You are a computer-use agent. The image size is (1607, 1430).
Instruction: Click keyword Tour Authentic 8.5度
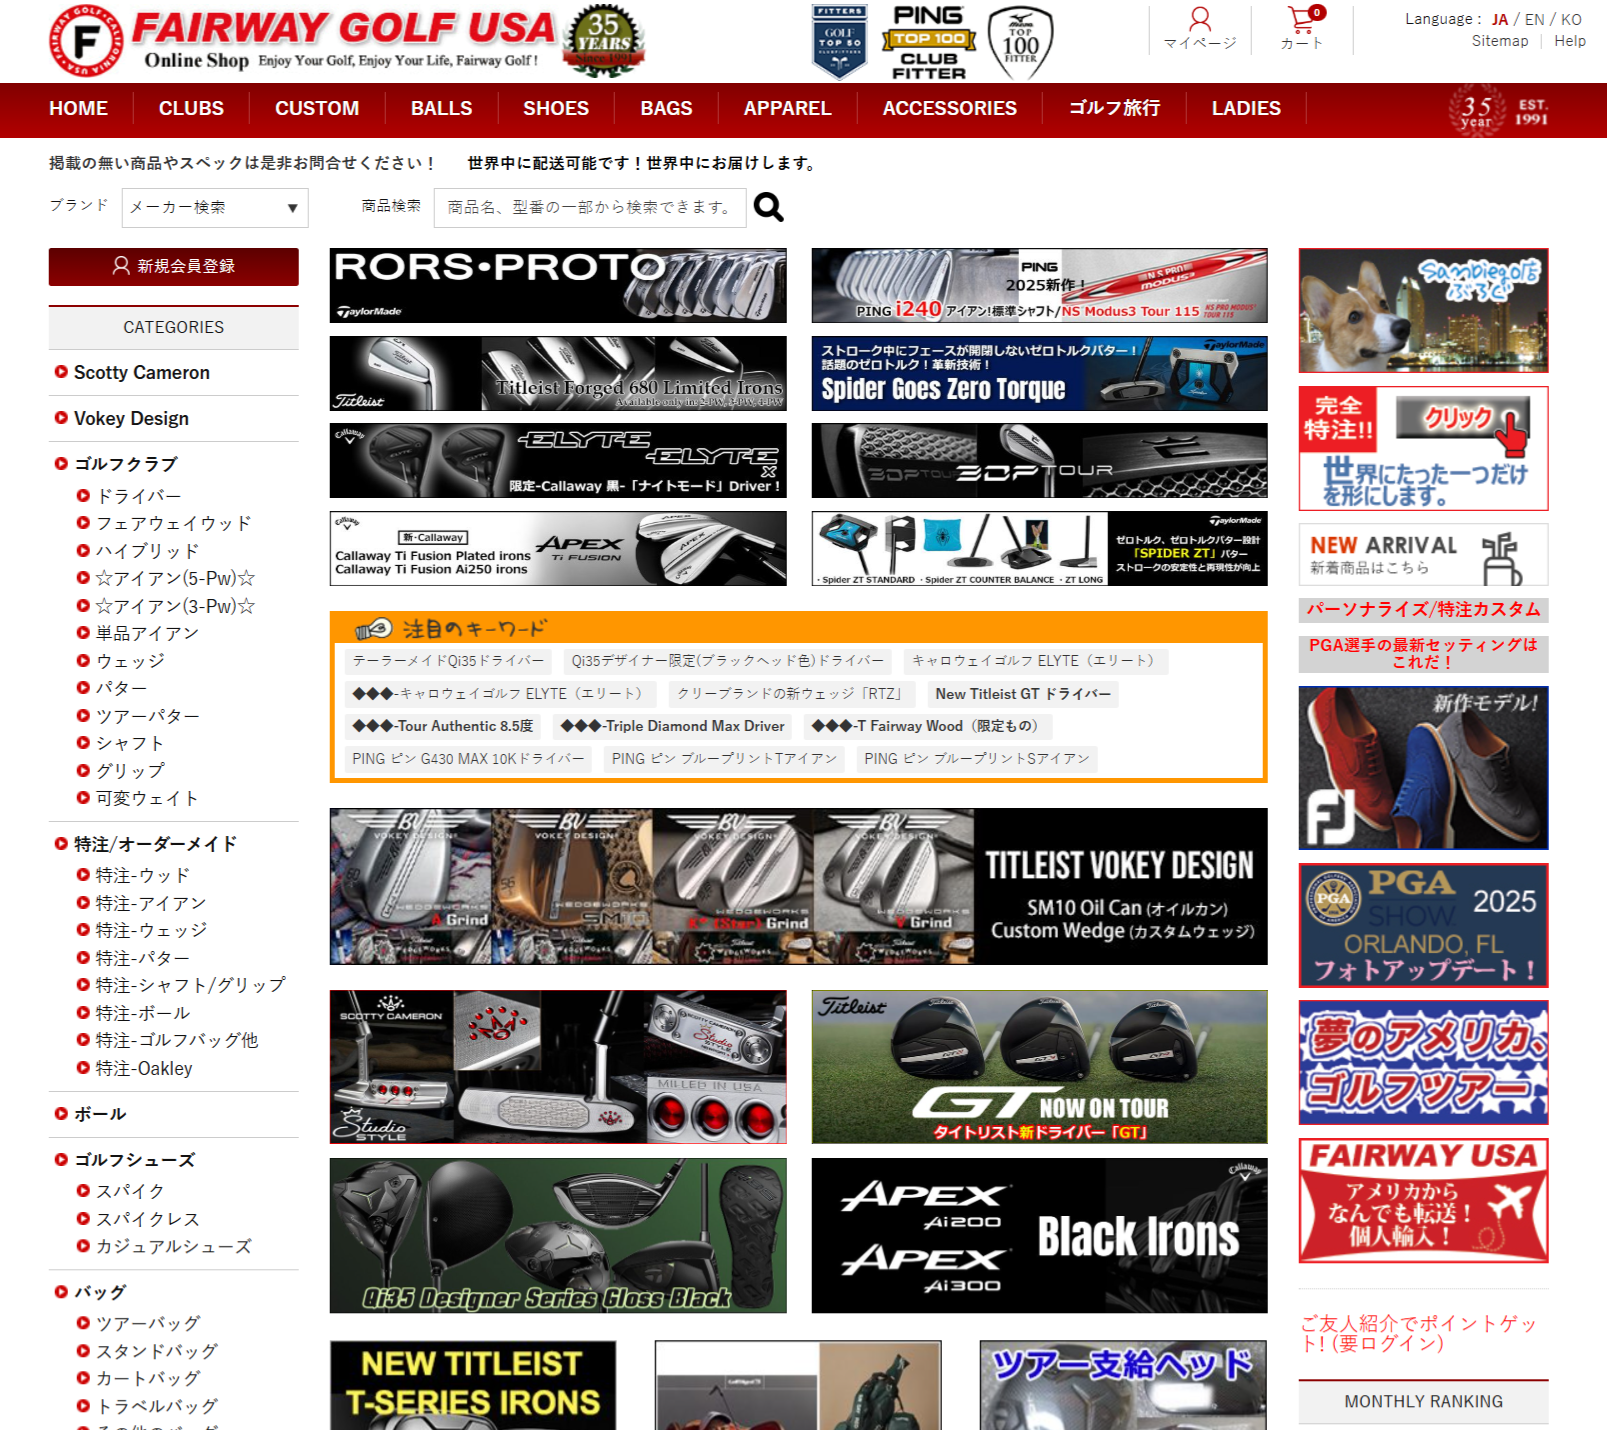tap(443, 726)
